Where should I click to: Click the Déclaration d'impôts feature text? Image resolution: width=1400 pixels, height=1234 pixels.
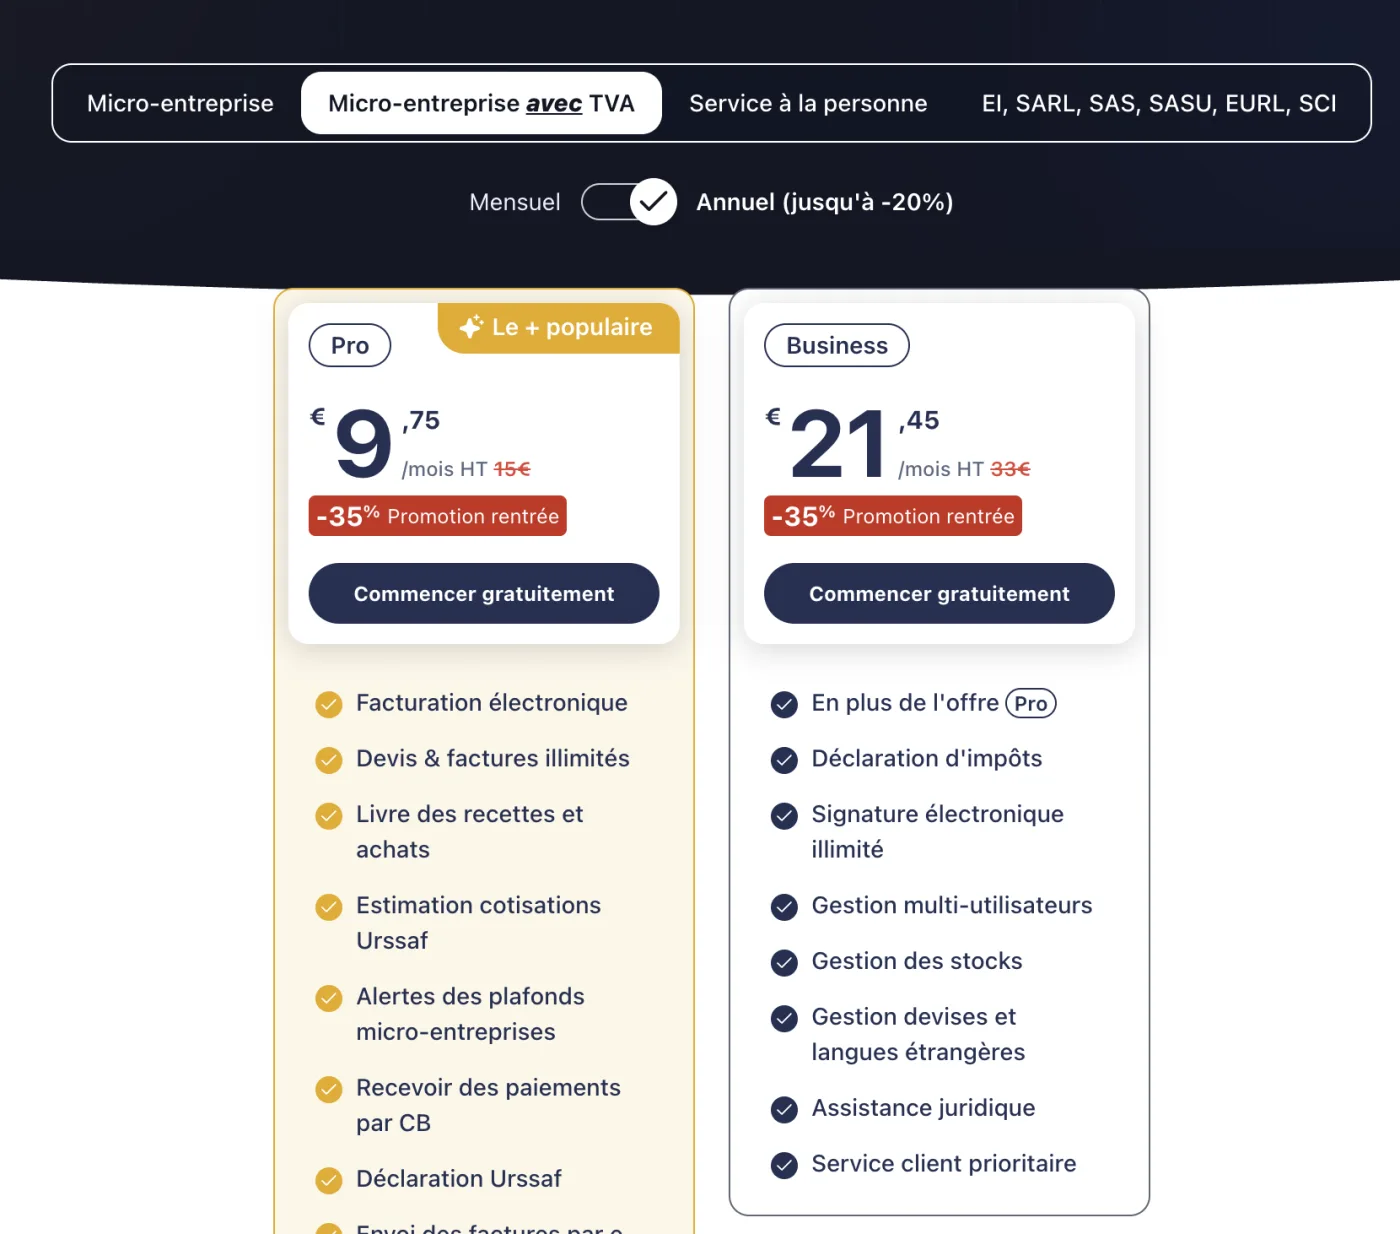[x=927, y=759]
